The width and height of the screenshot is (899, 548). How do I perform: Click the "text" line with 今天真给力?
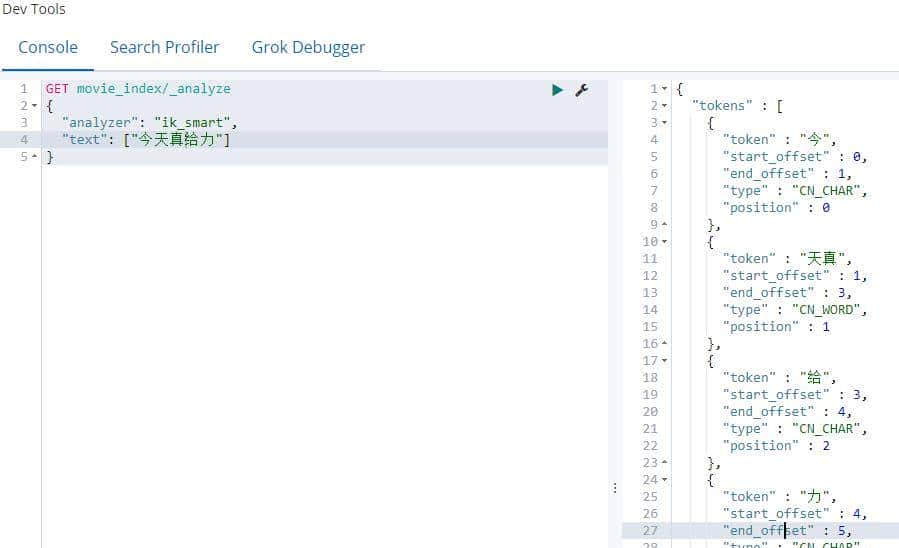tap(146, 139)
